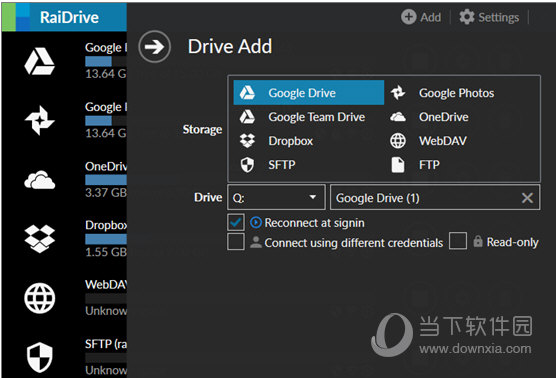Click the OneDrive usage bar in sidebar

106,180
